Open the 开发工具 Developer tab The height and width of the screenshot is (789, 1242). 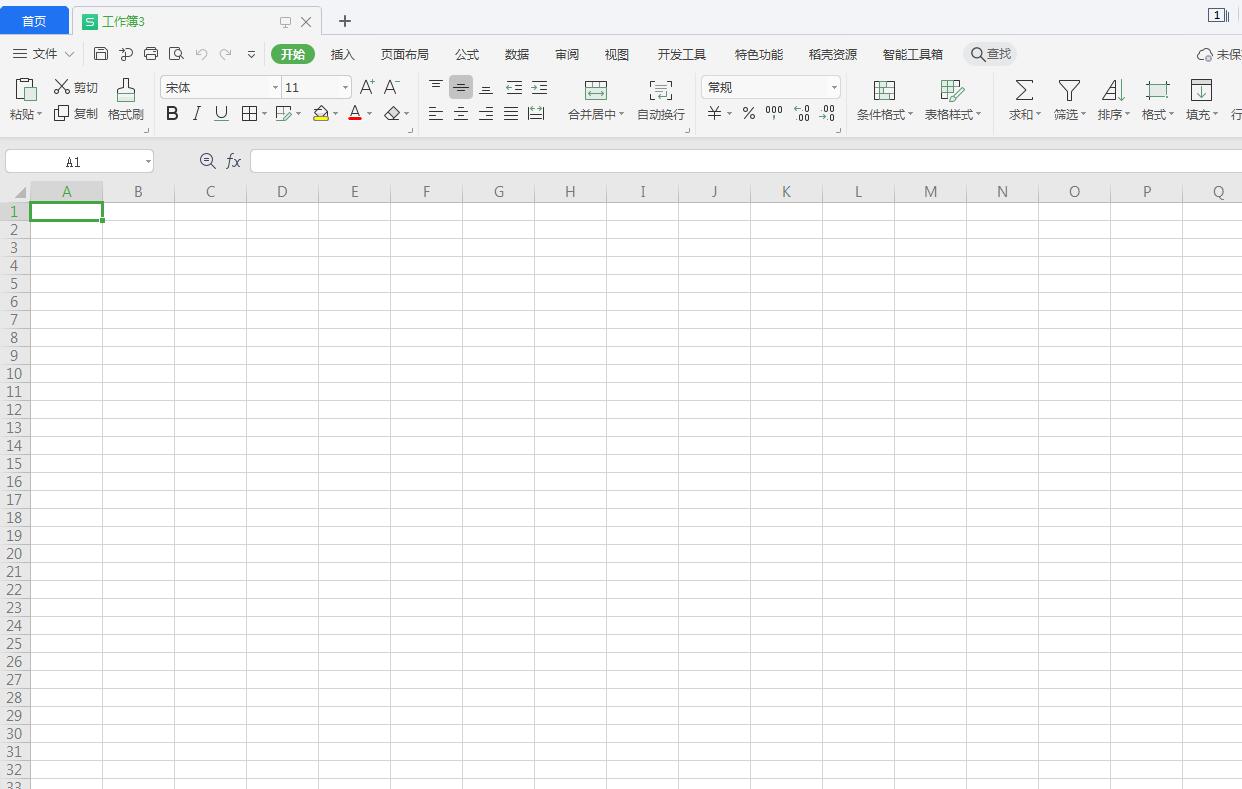click(682, 54)
